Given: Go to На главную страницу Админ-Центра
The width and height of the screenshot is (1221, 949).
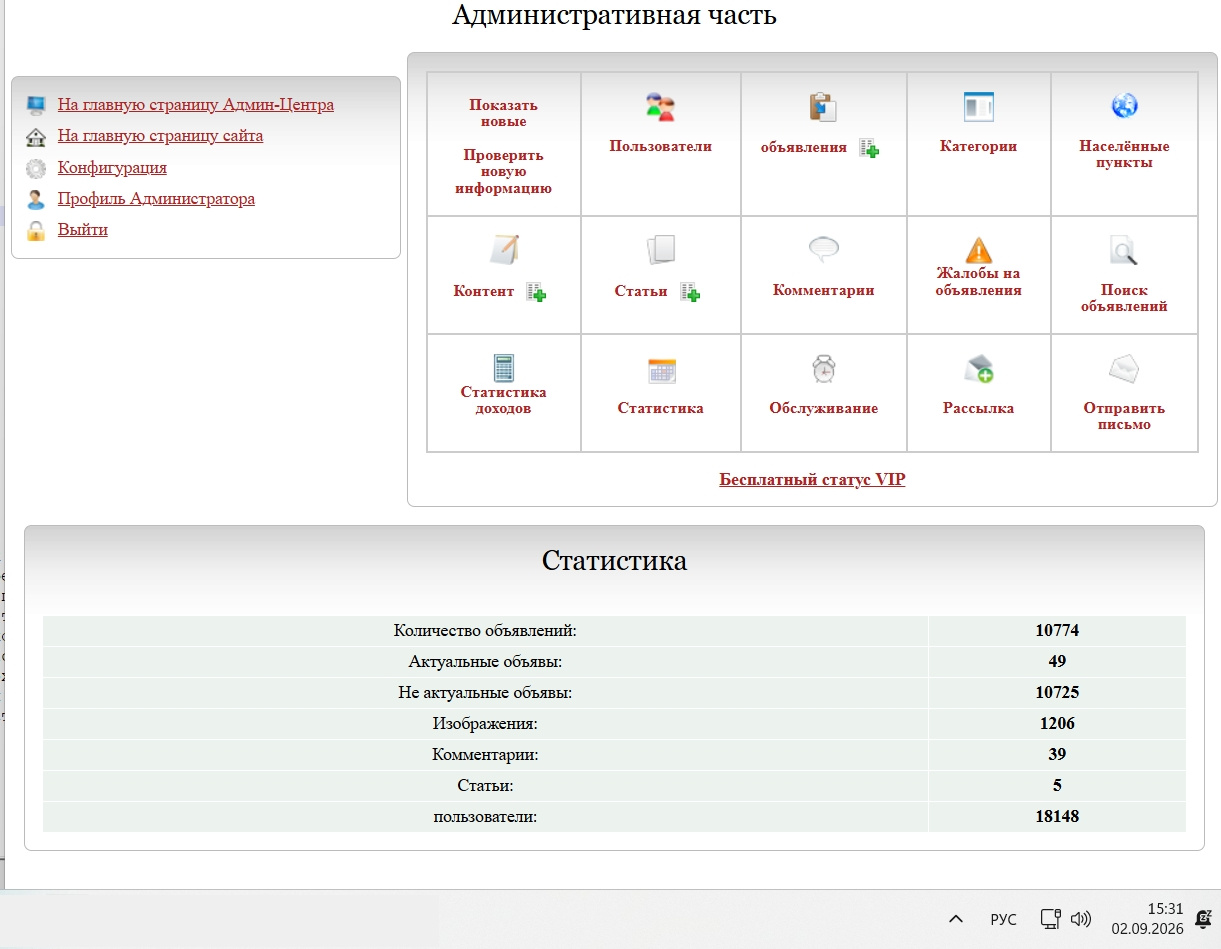Looking at the screenshot, I should coord(196,104).
